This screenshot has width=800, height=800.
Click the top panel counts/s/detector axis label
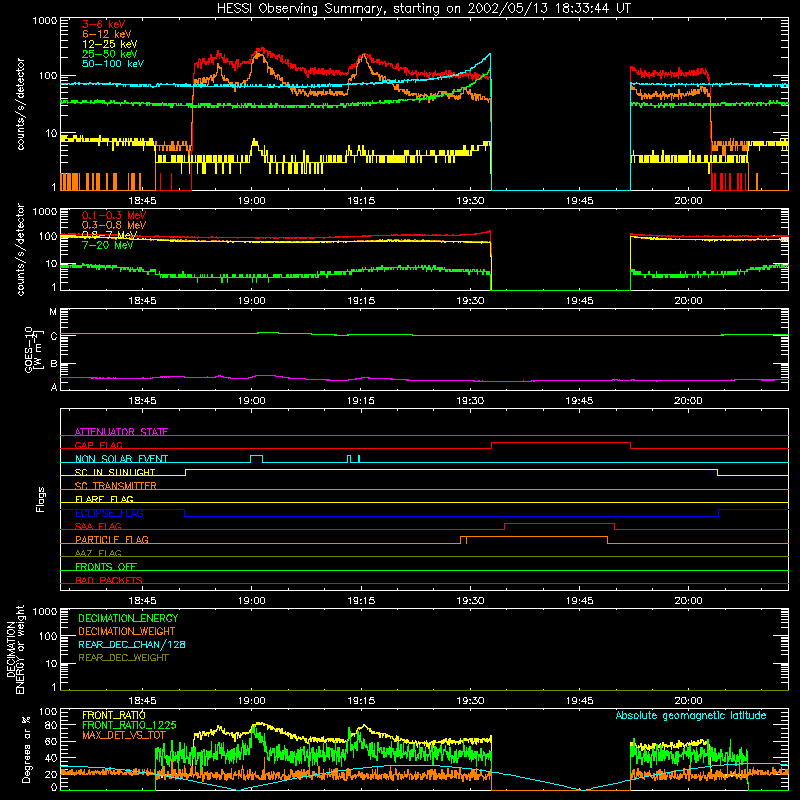point(20,104)
